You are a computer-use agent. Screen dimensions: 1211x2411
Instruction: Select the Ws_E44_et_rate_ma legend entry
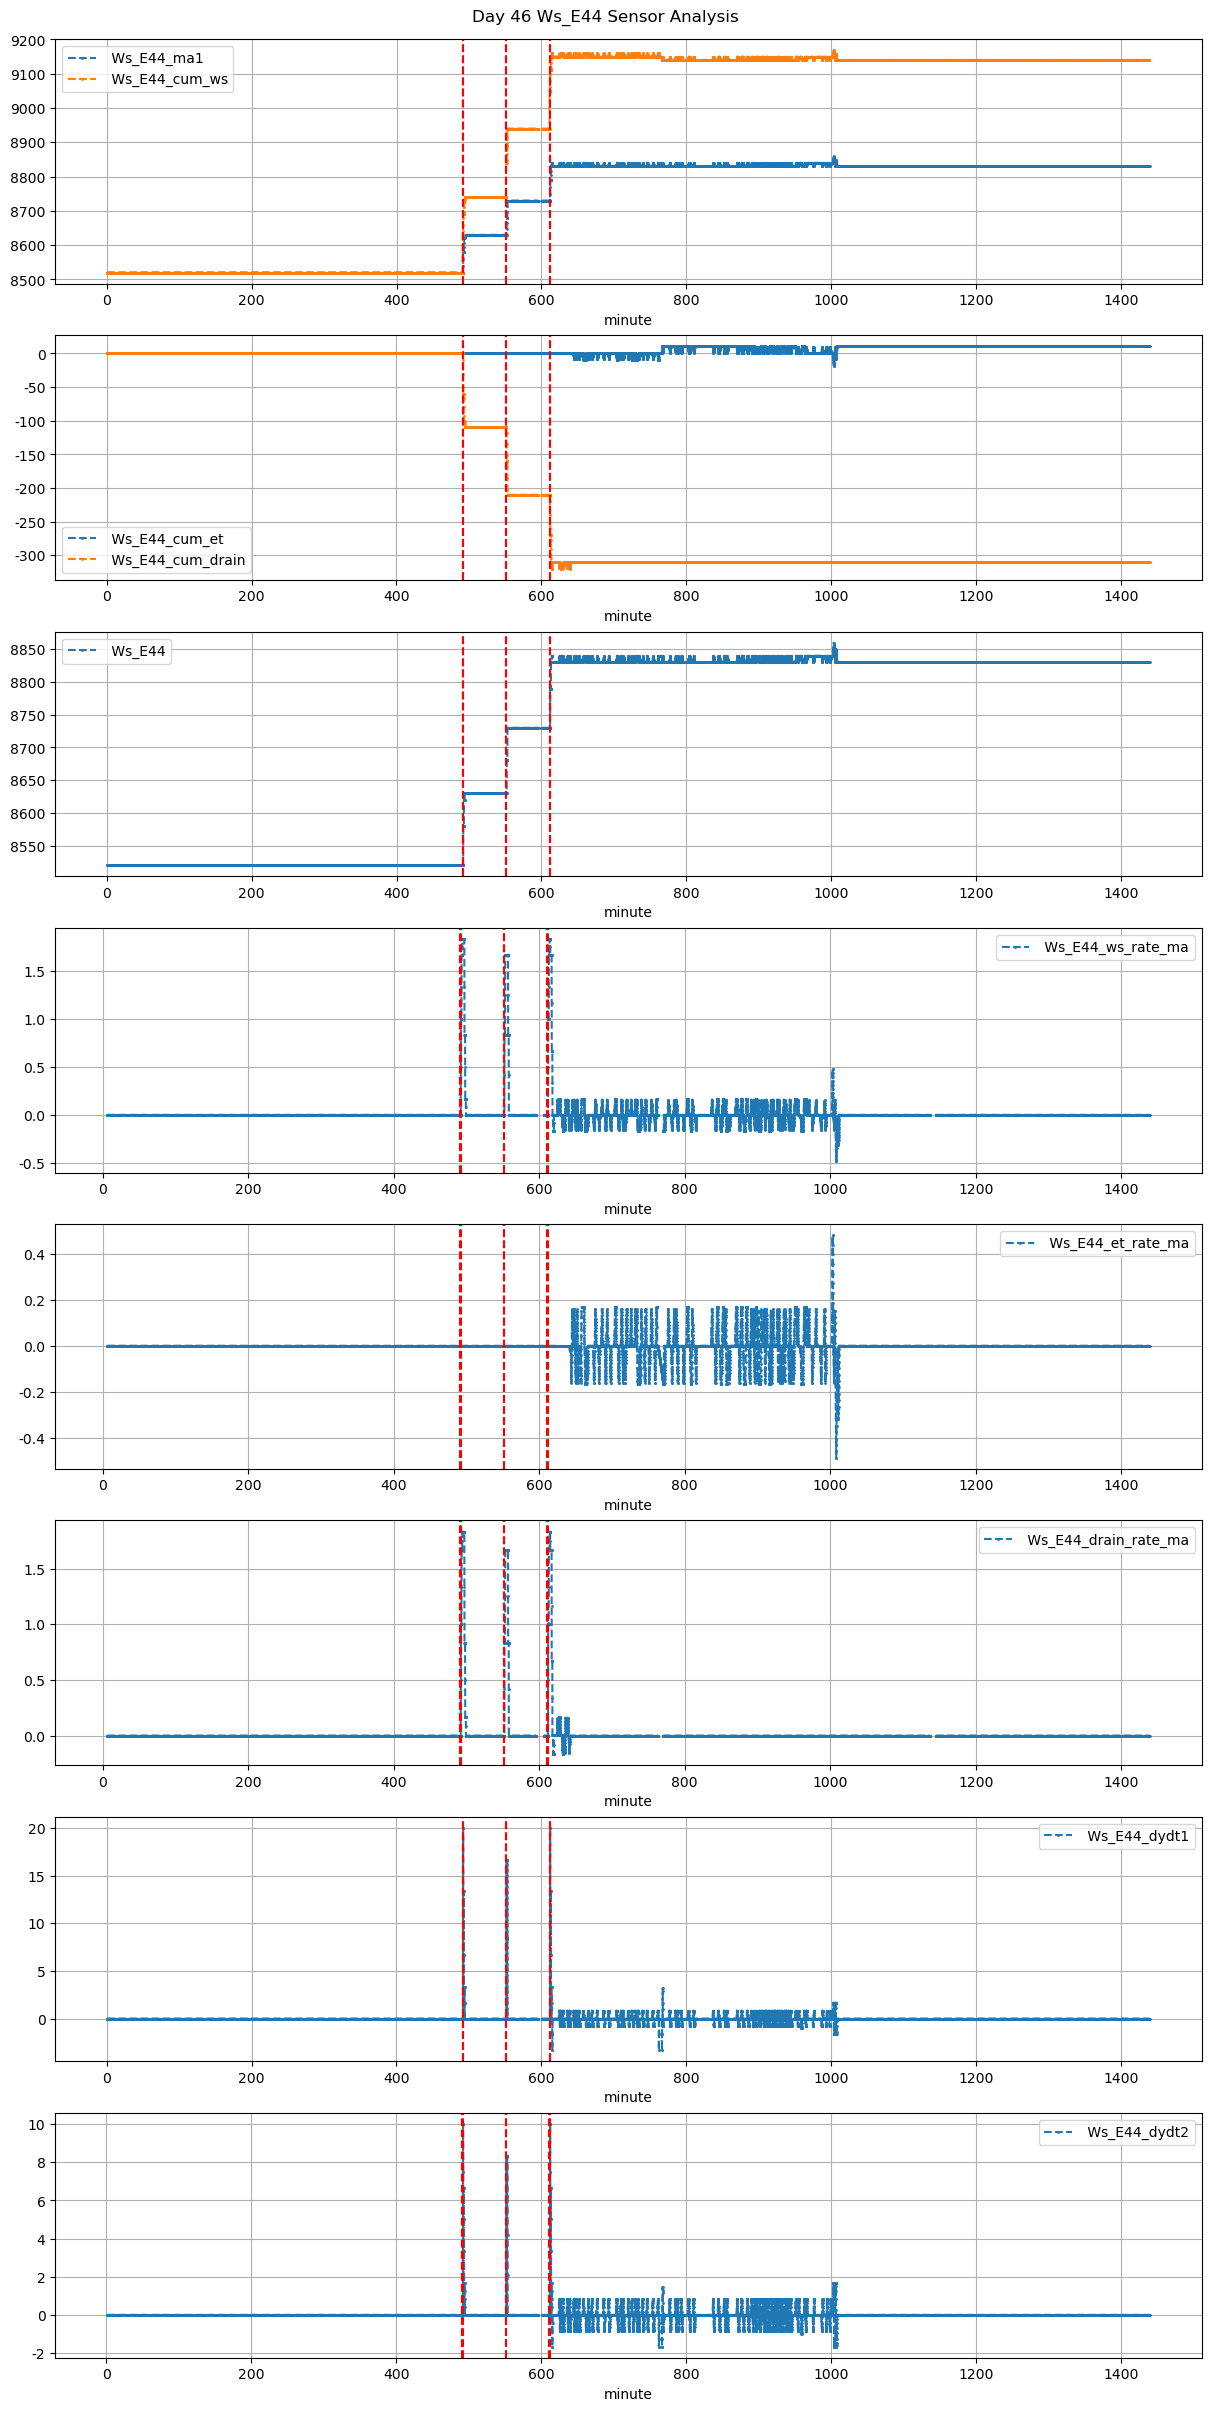click(x=1118, y=1243)
